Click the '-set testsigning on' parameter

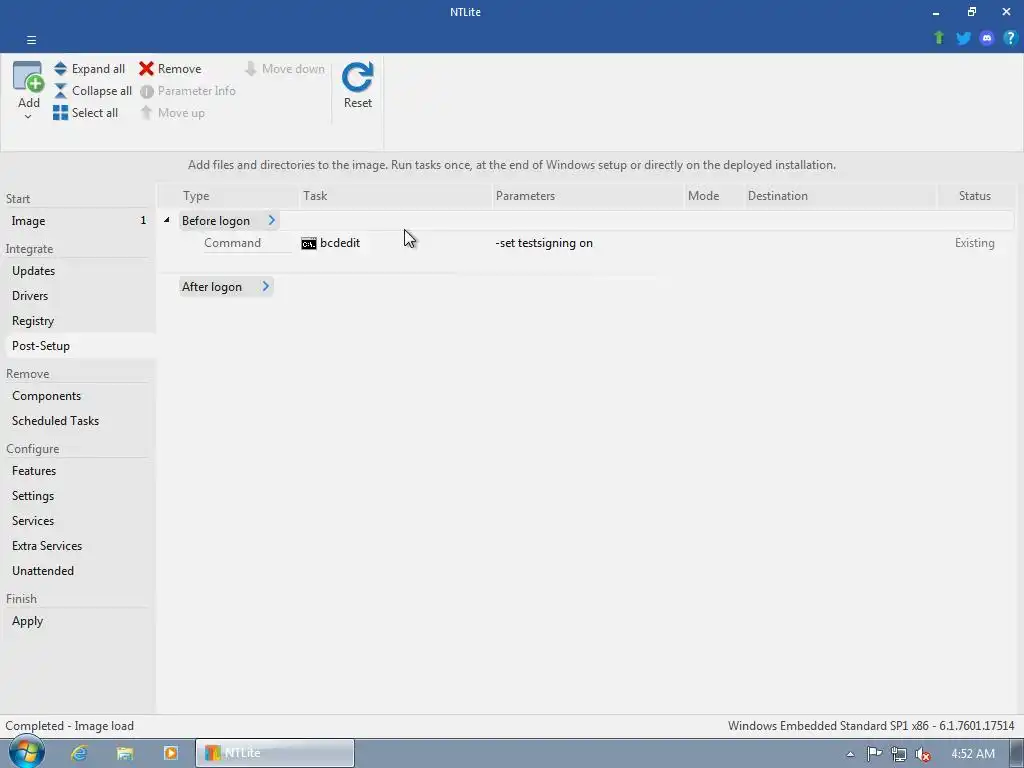[544, 243]
